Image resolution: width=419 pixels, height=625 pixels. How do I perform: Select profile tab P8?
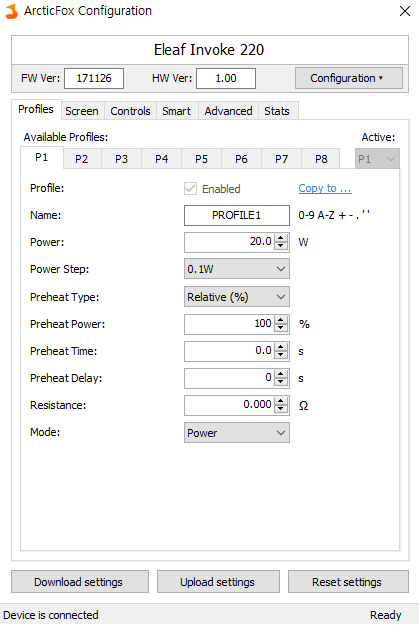tap(321, 159)
